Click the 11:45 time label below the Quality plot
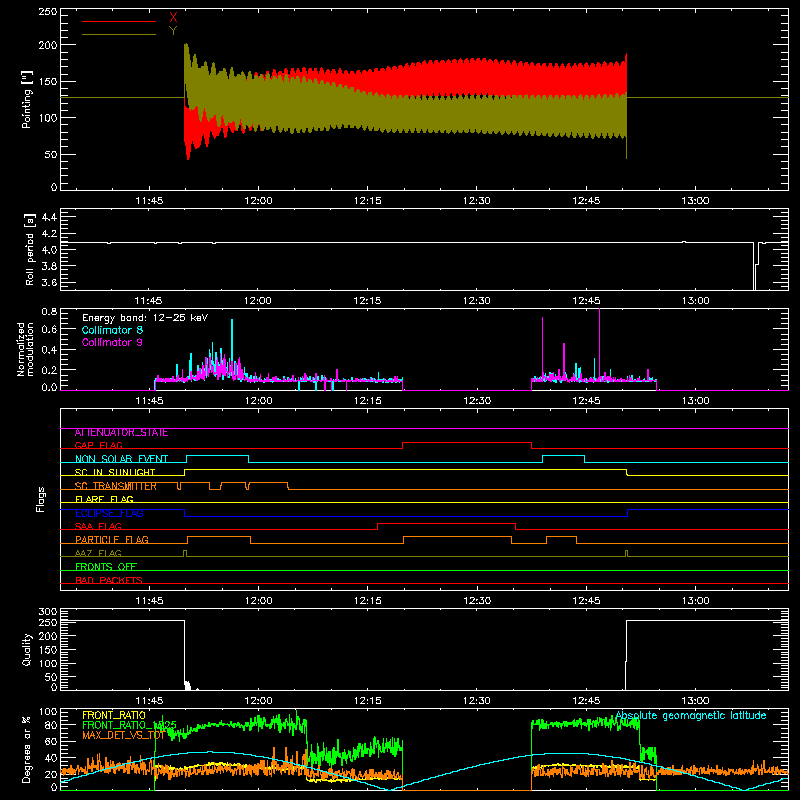Viewport: 800px width, 800px height. pyautogui.click(x=149, y=701)
